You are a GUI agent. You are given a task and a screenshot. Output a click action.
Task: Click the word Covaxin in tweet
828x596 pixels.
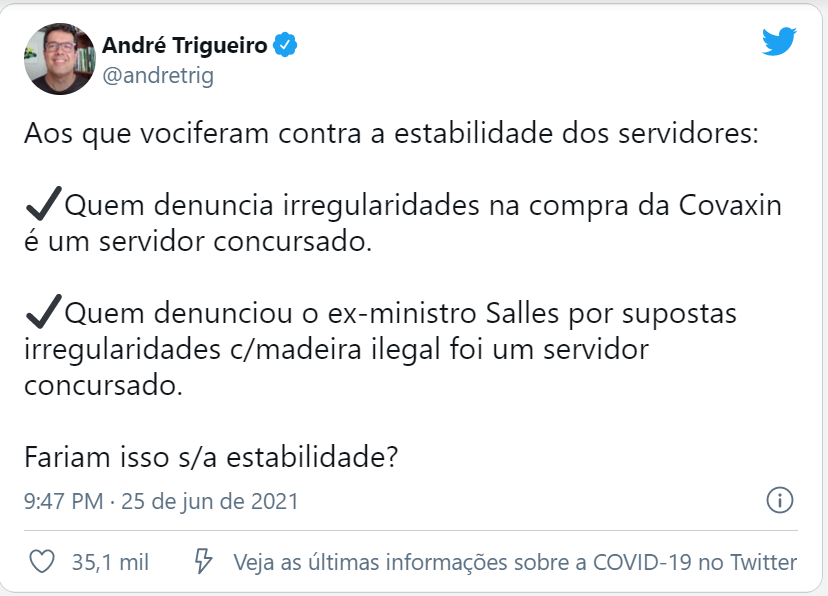pyautogui.click(x=730, y=205)
